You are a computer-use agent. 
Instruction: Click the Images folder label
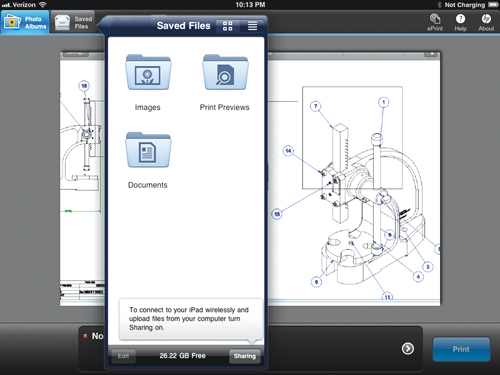point(148,107)
